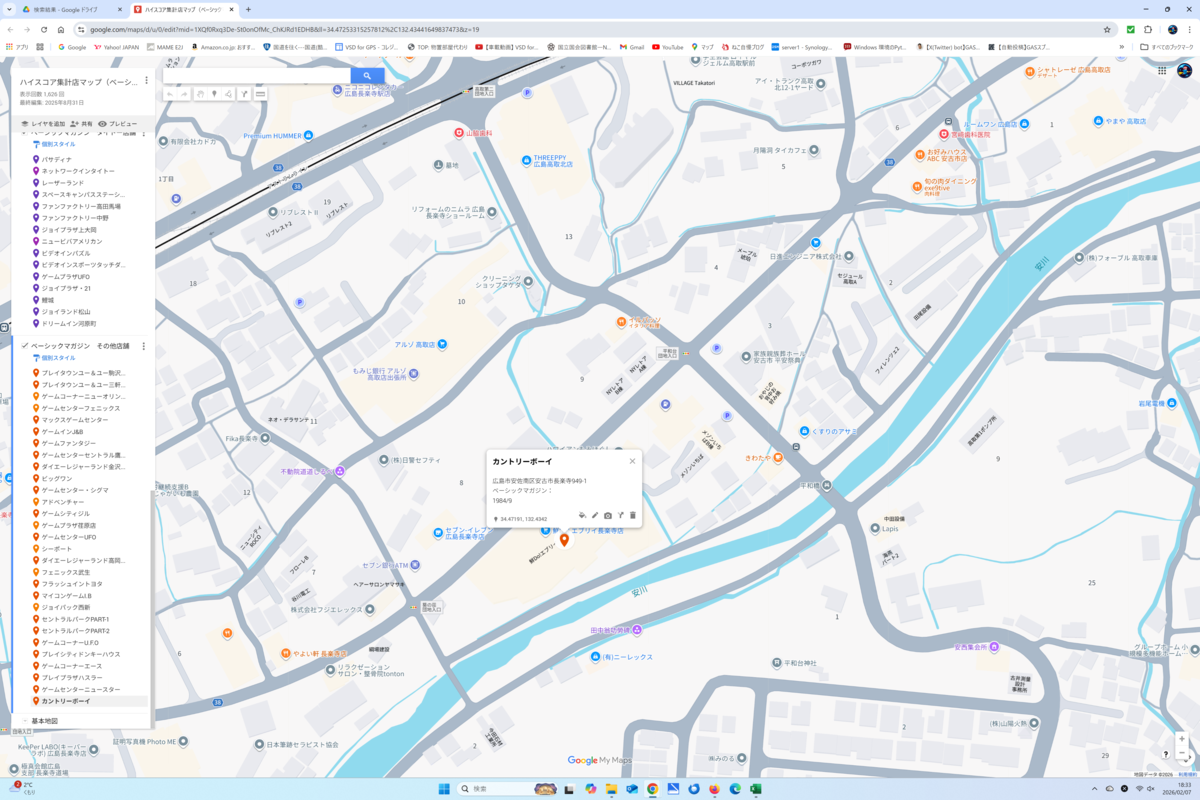Click the camera add-photo icon in popup
The height and width of the screenshot is (800, 1200).
(608, 515)
